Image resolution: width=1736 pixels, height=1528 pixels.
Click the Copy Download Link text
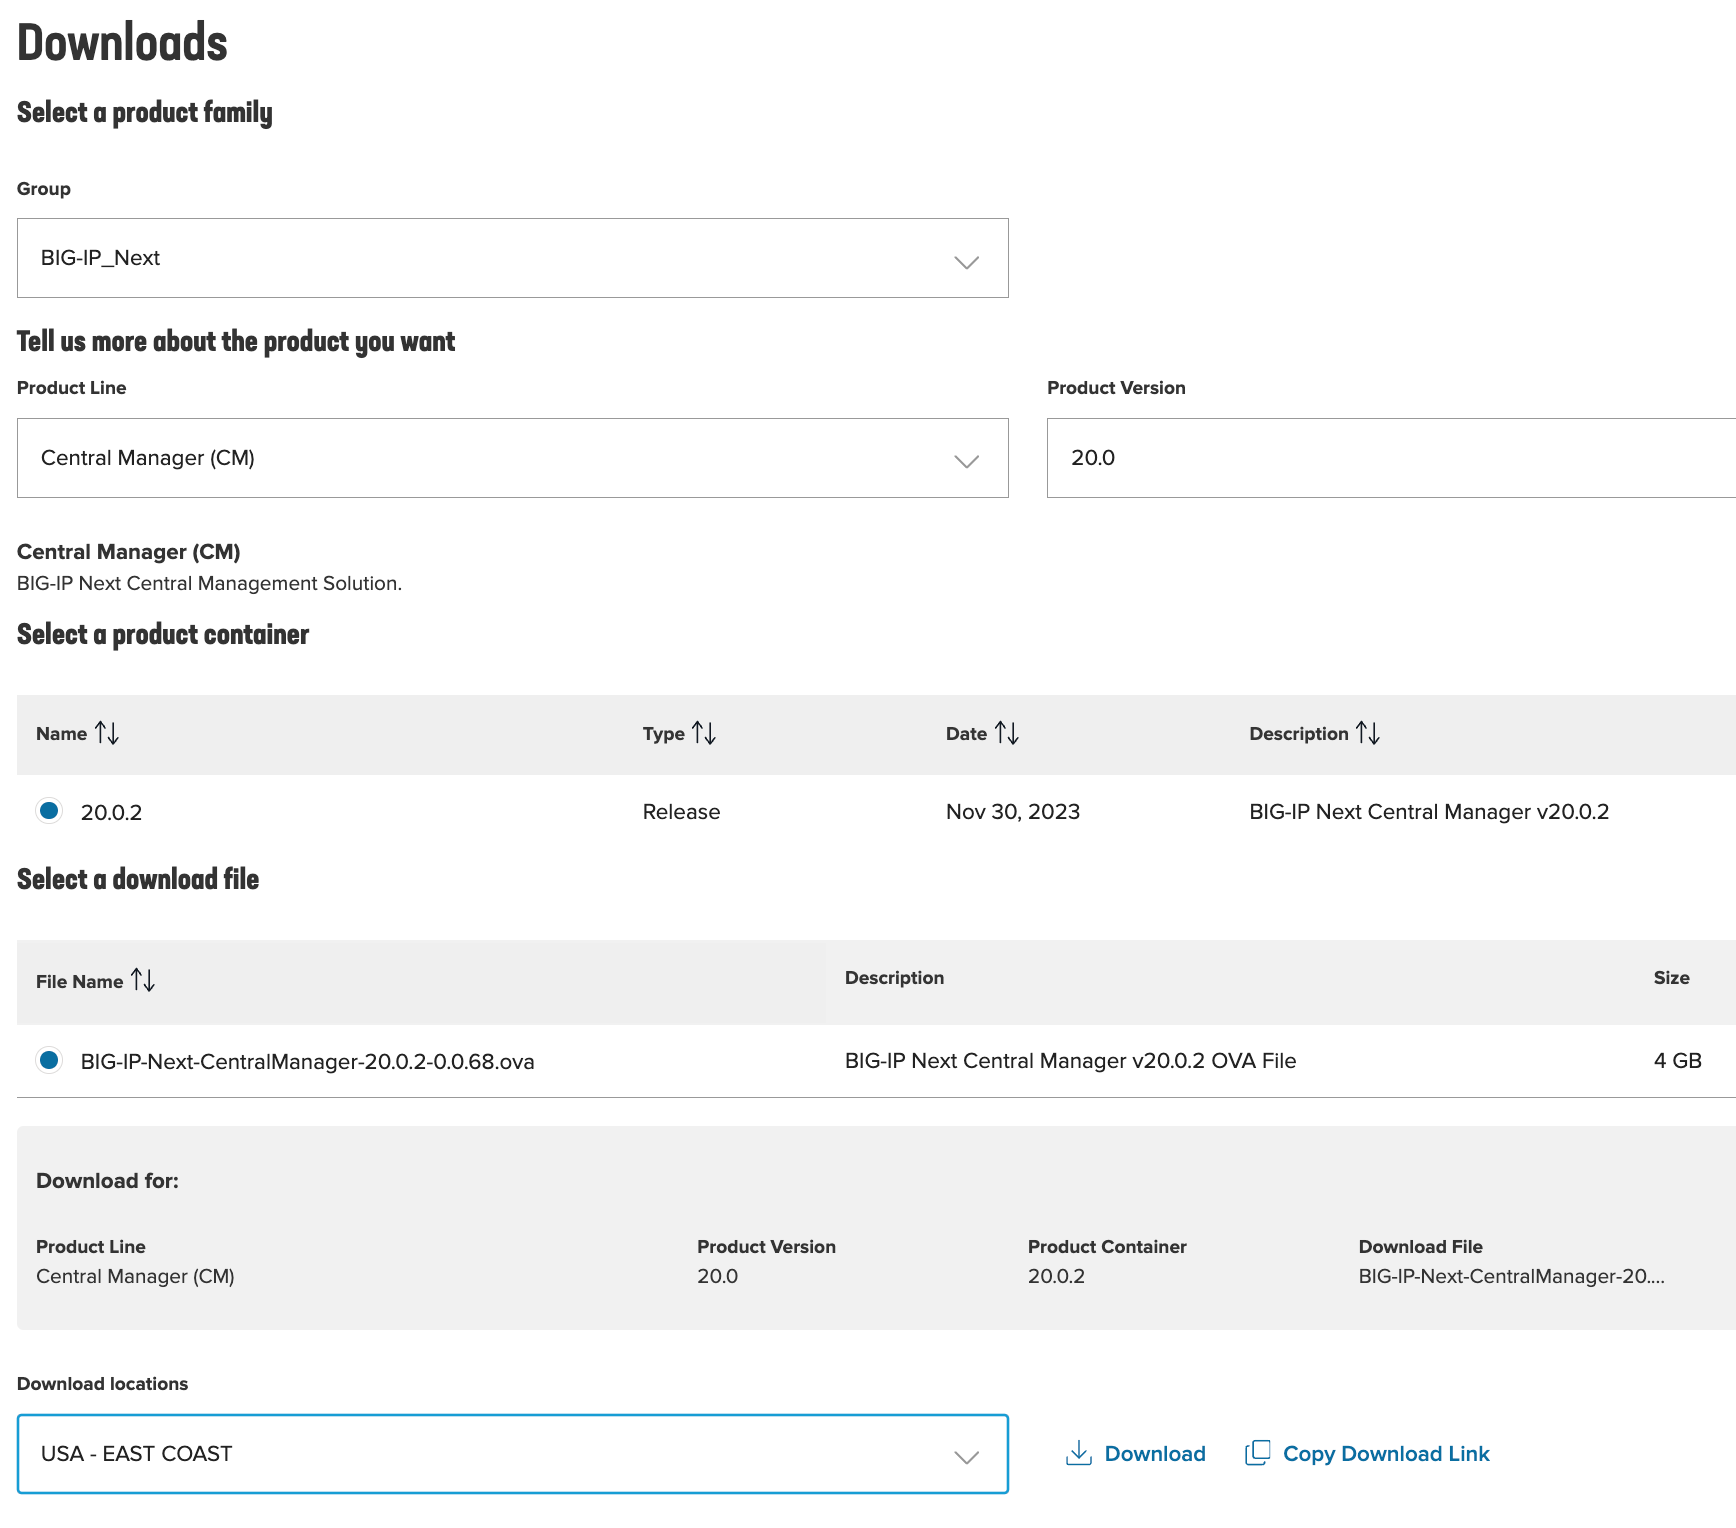(x=1386, y=1454)
